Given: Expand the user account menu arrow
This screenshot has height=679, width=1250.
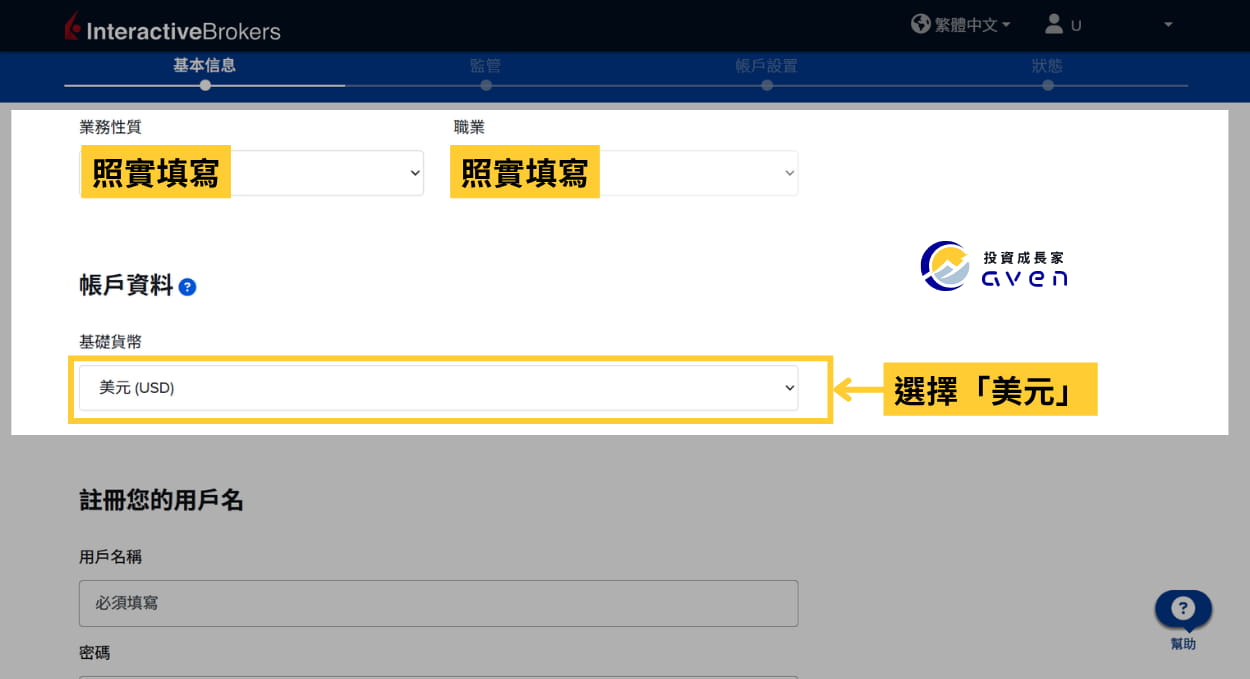Looking at the screenshot, I should coord(1168,24).
